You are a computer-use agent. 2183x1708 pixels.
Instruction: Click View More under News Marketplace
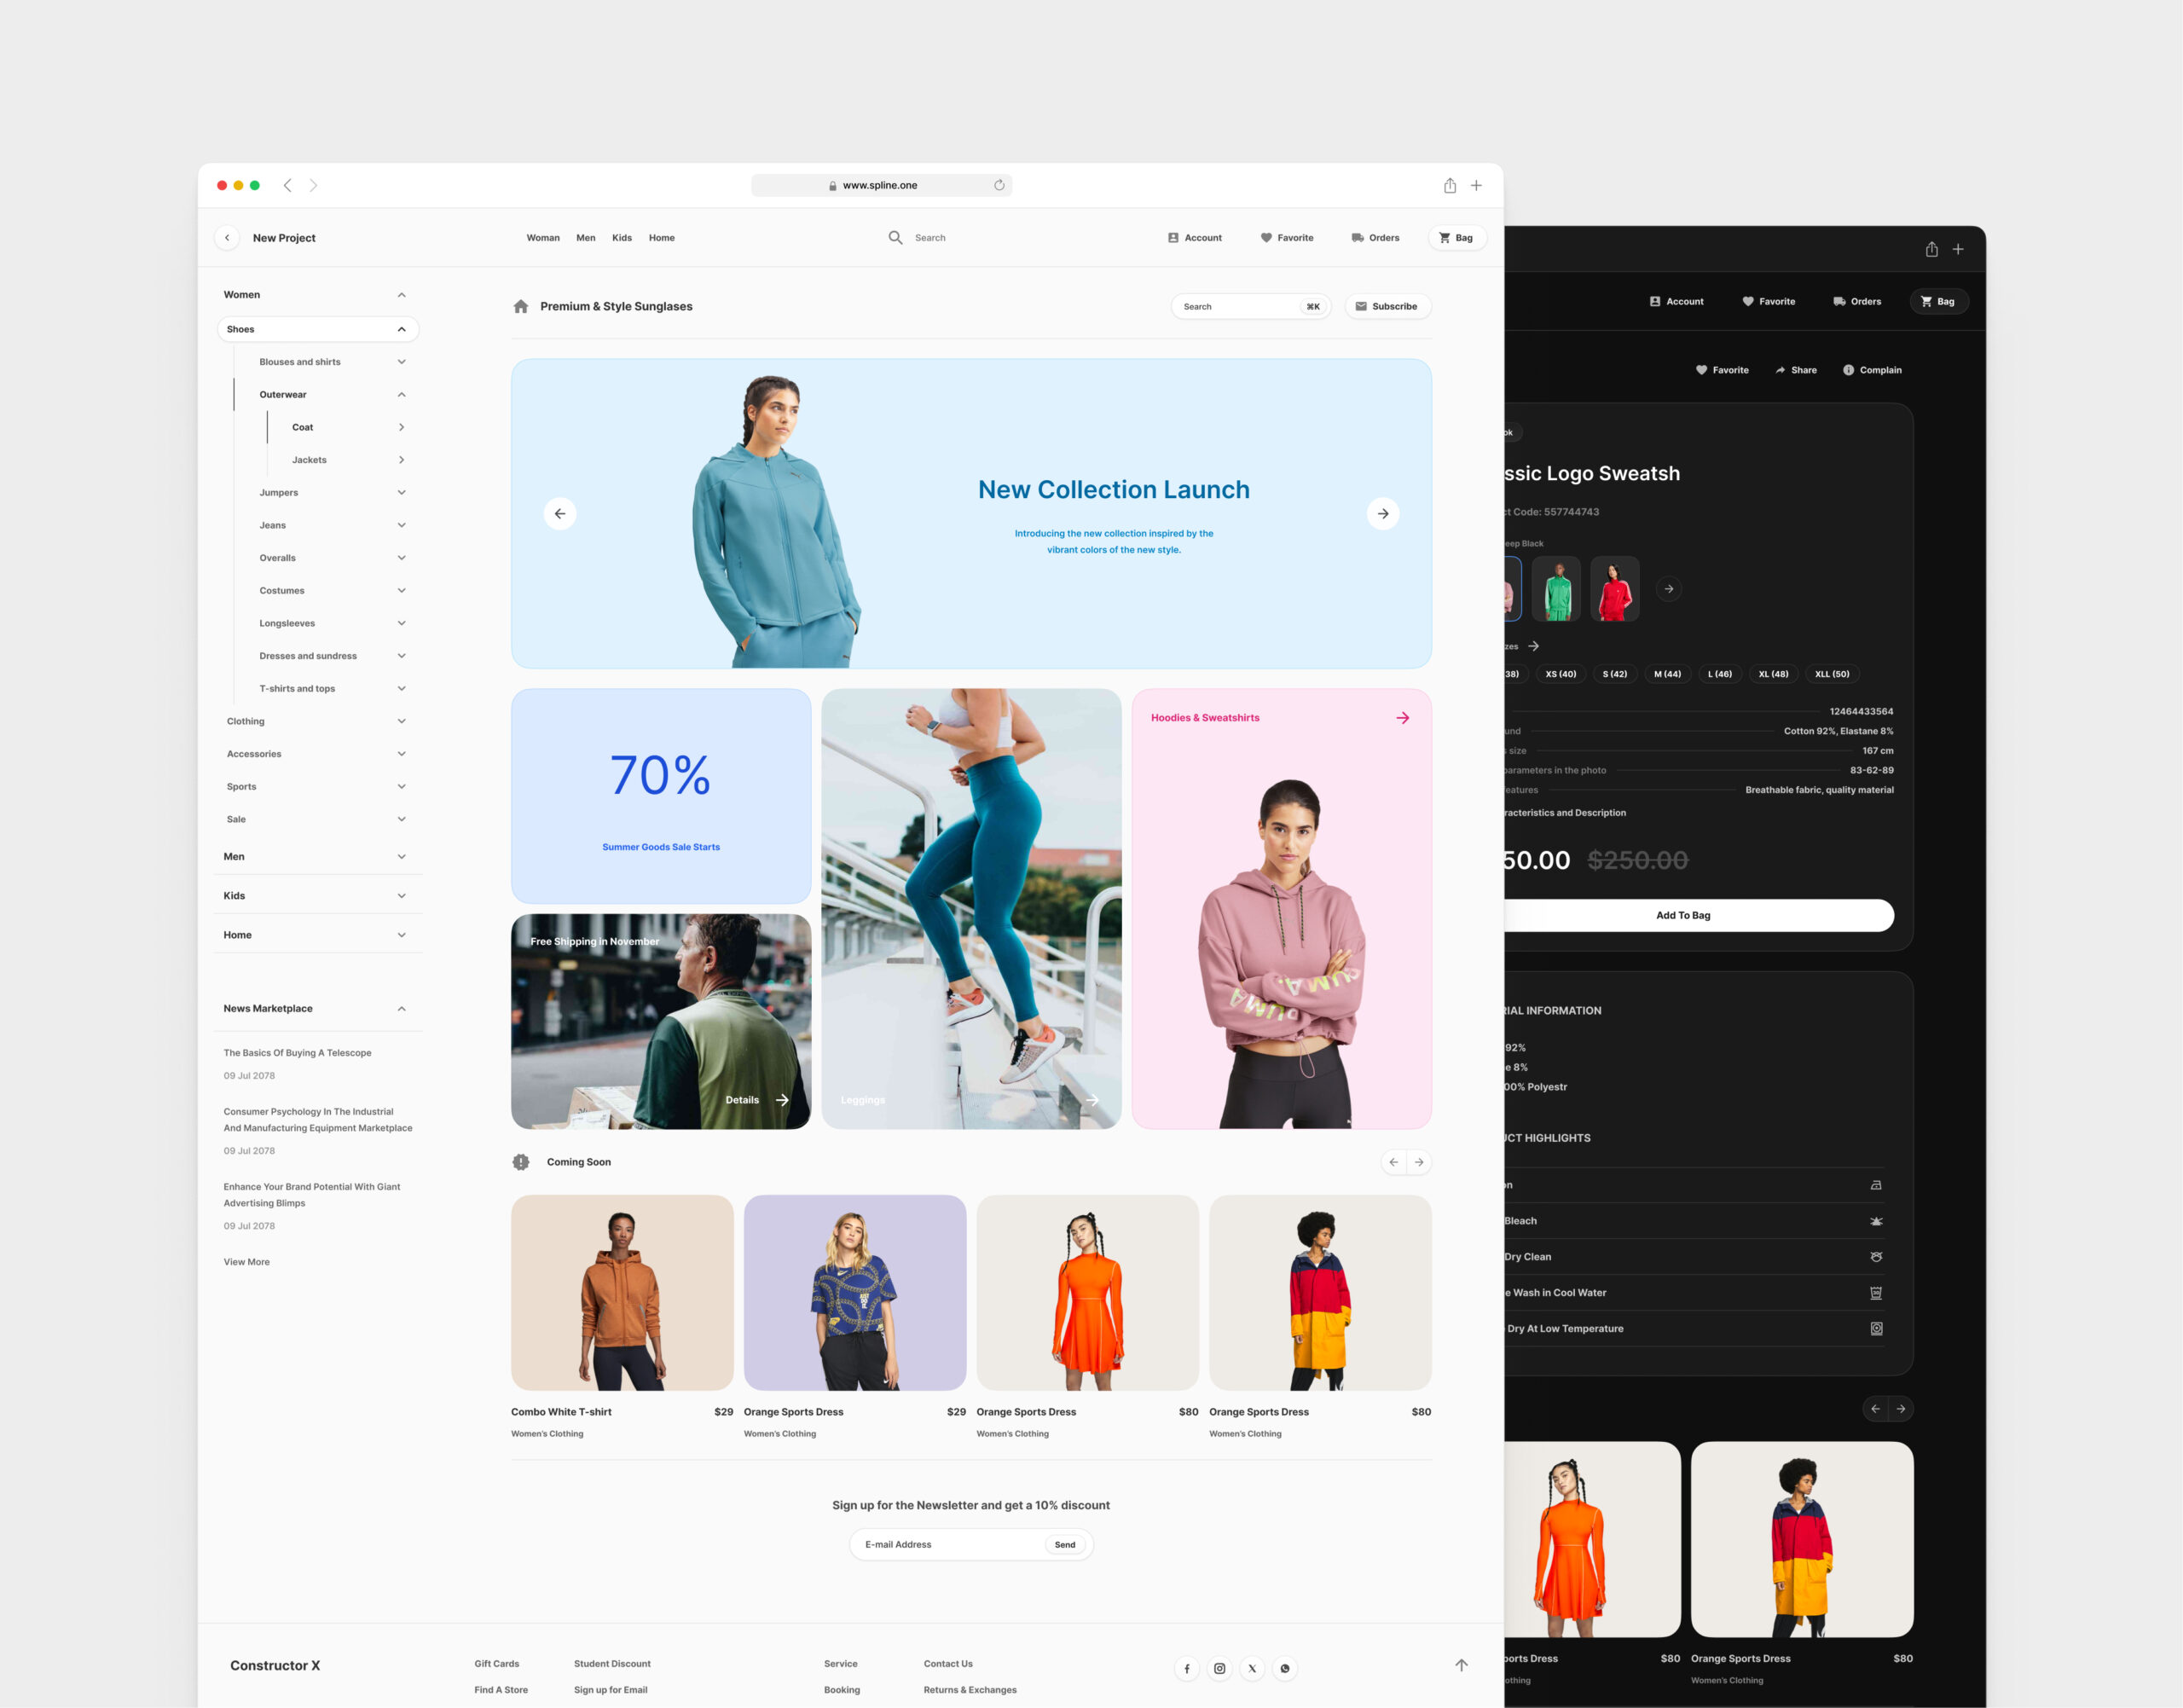click(247, 1262)
